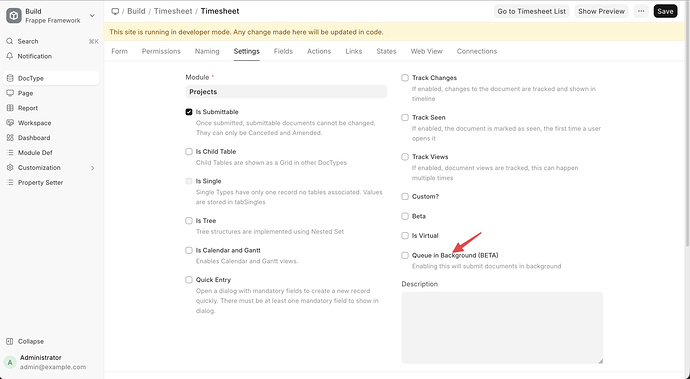Check the Custom? checkbox
The image size is (690, 379).
pyautogui.click(x=405, y=196)
